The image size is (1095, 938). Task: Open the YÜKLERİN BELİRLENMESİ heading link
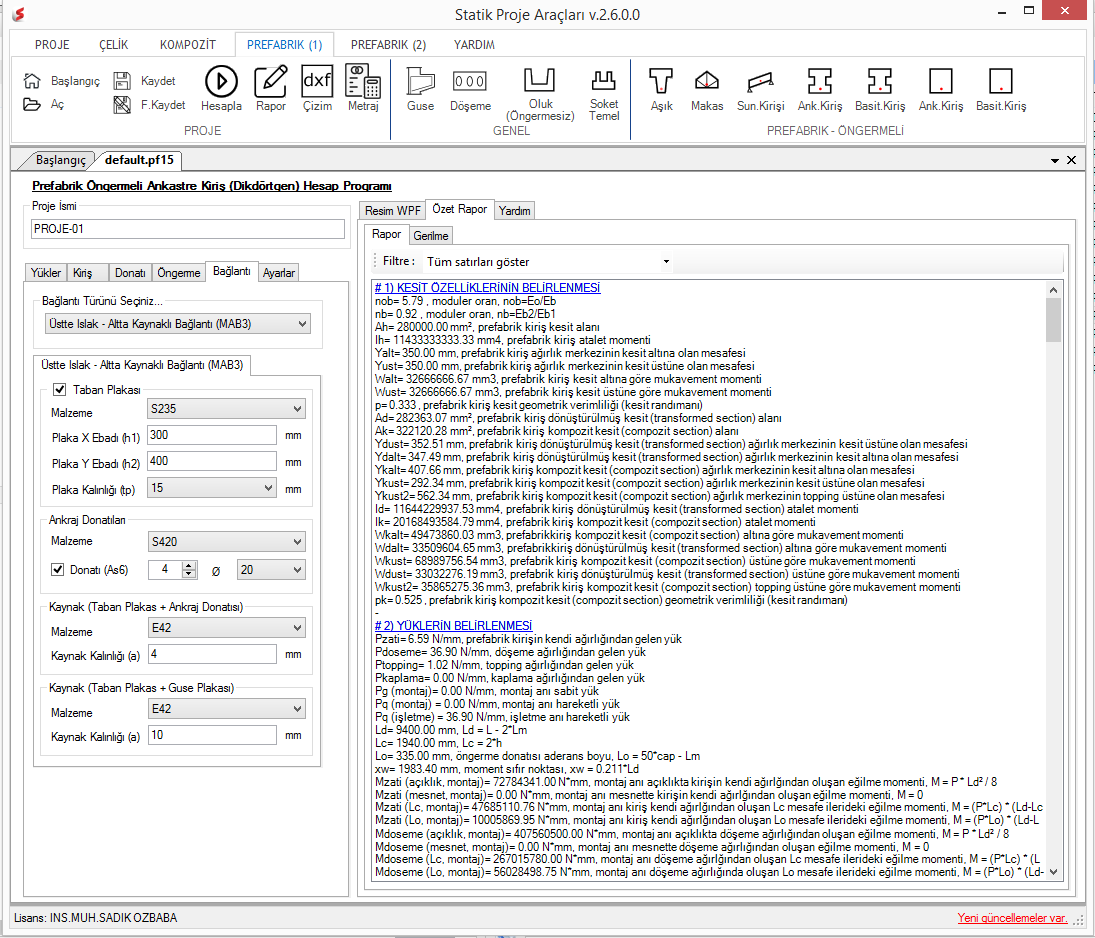point(454,626)
